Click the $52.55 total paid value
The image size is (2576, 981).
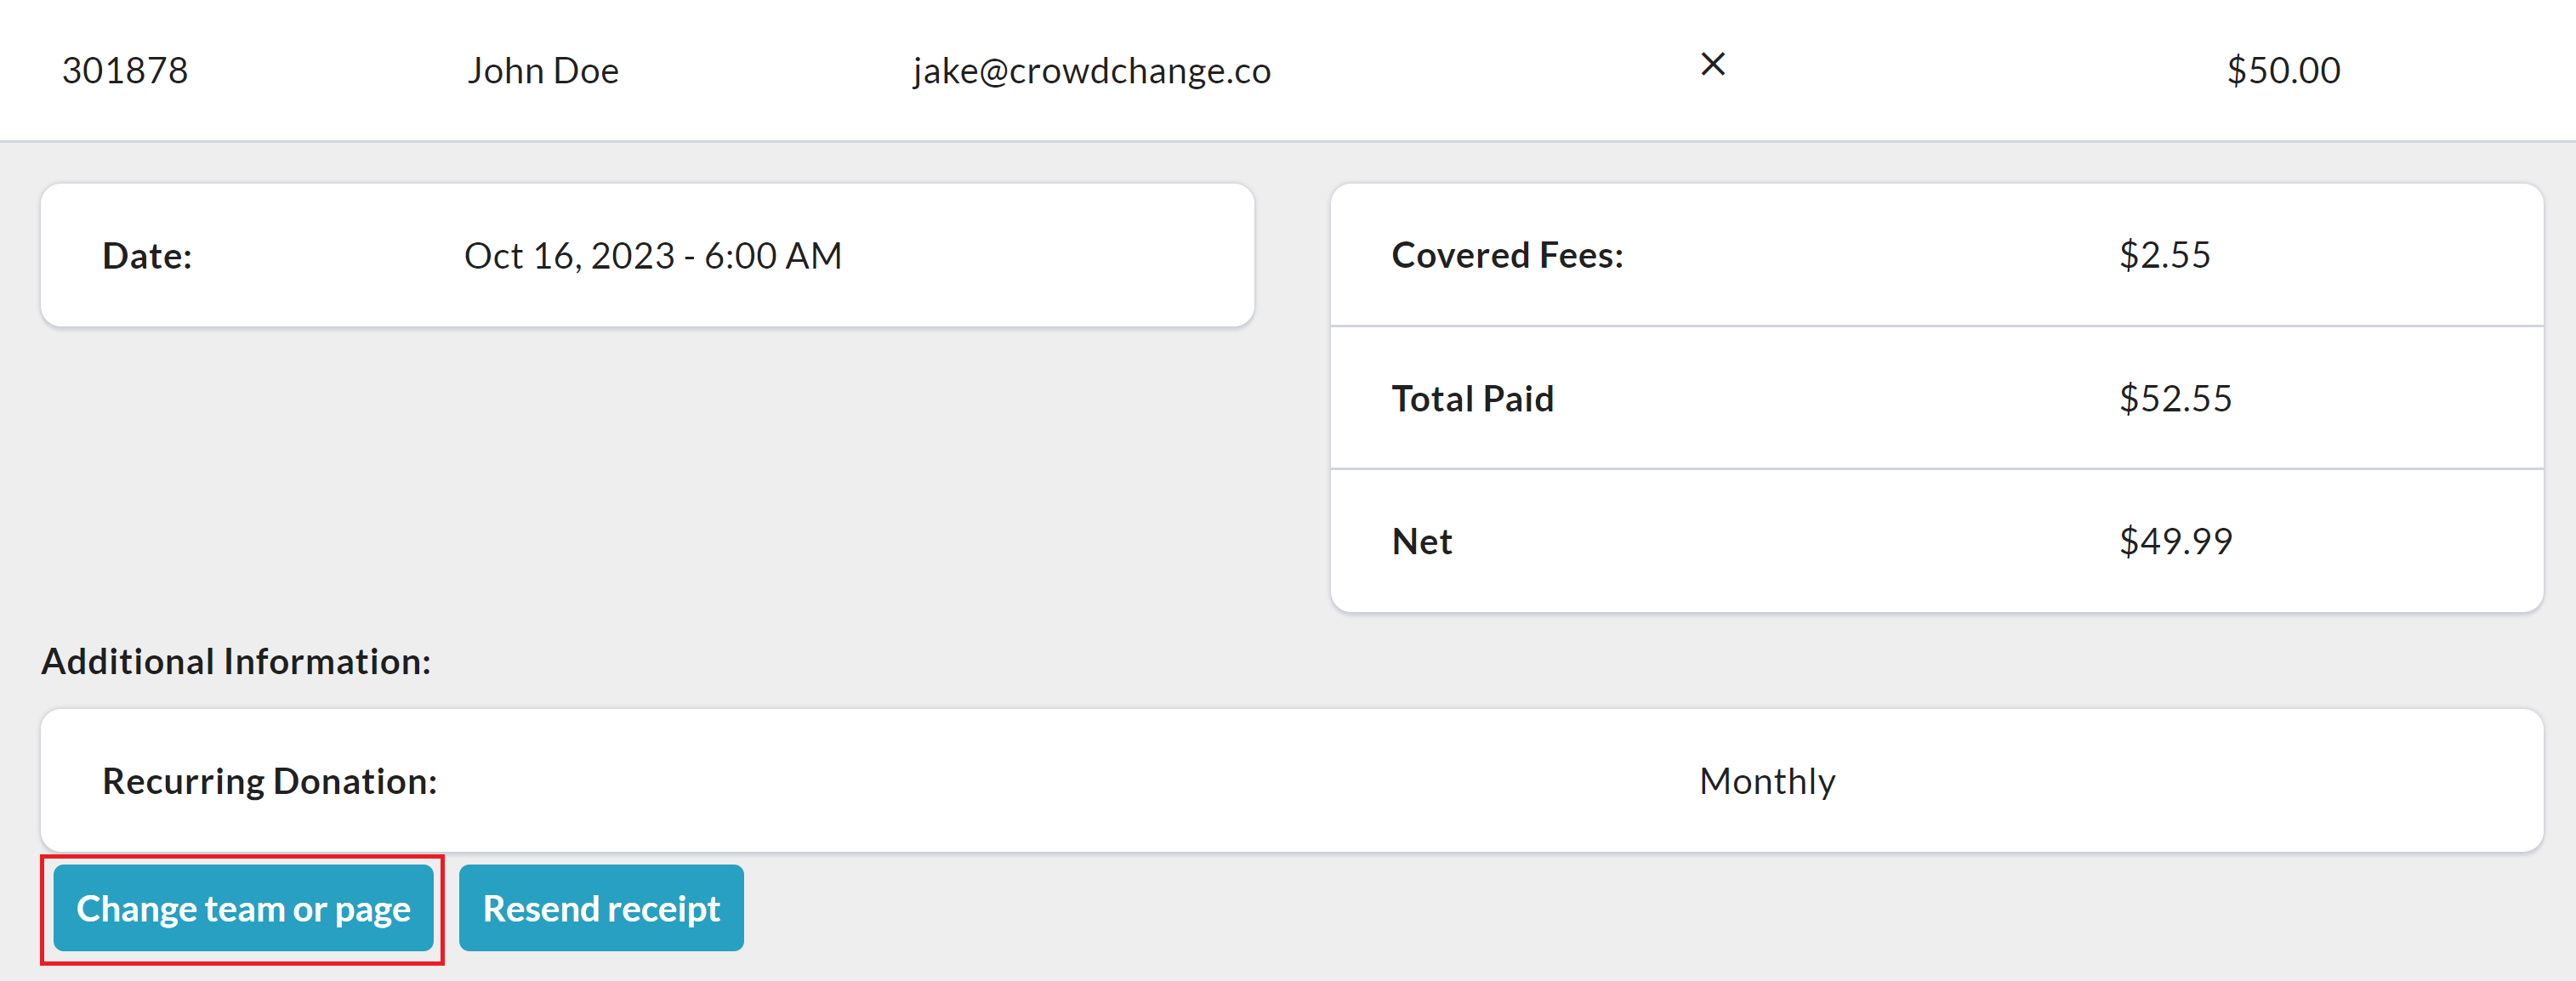(x=2175, y=399)
